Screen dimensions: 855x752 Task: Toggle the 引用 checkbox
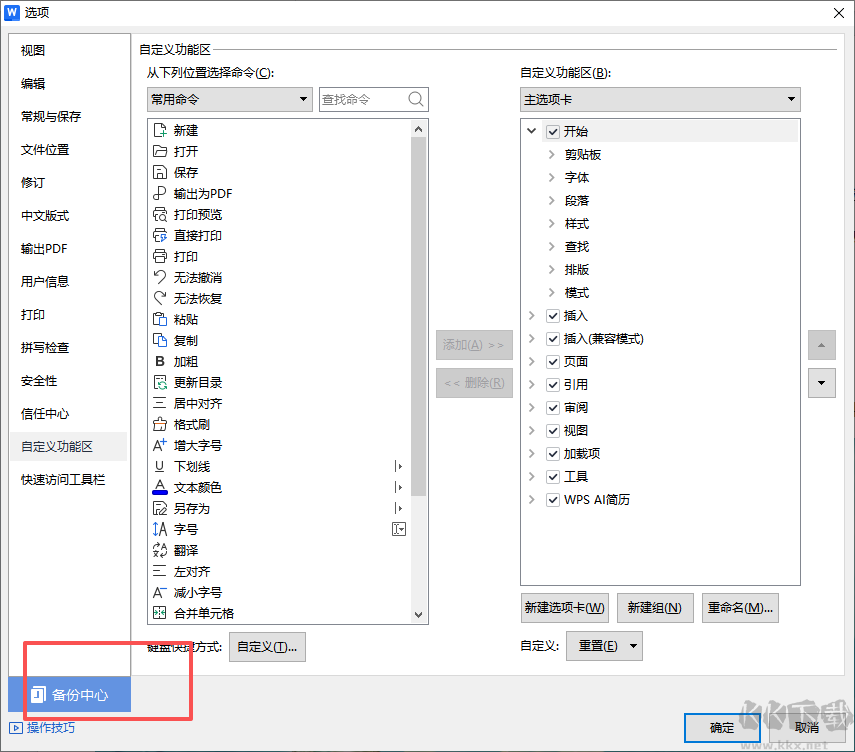pyautogui.click(x=553, y=384)
